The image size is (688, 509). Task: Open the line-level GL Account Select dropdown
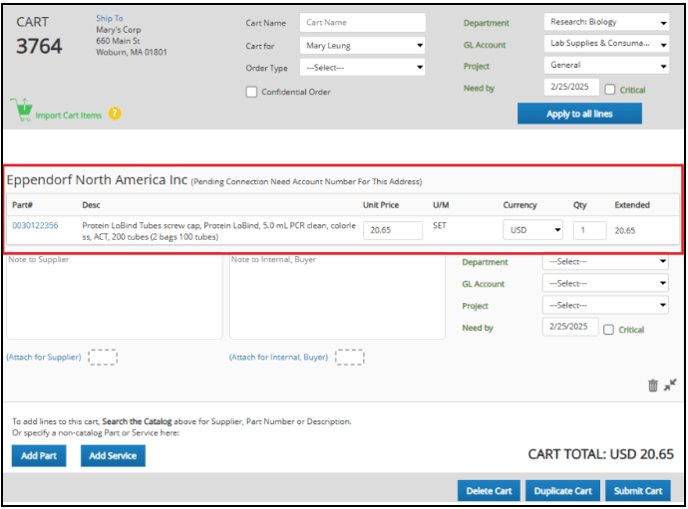(x=606, y=283)
